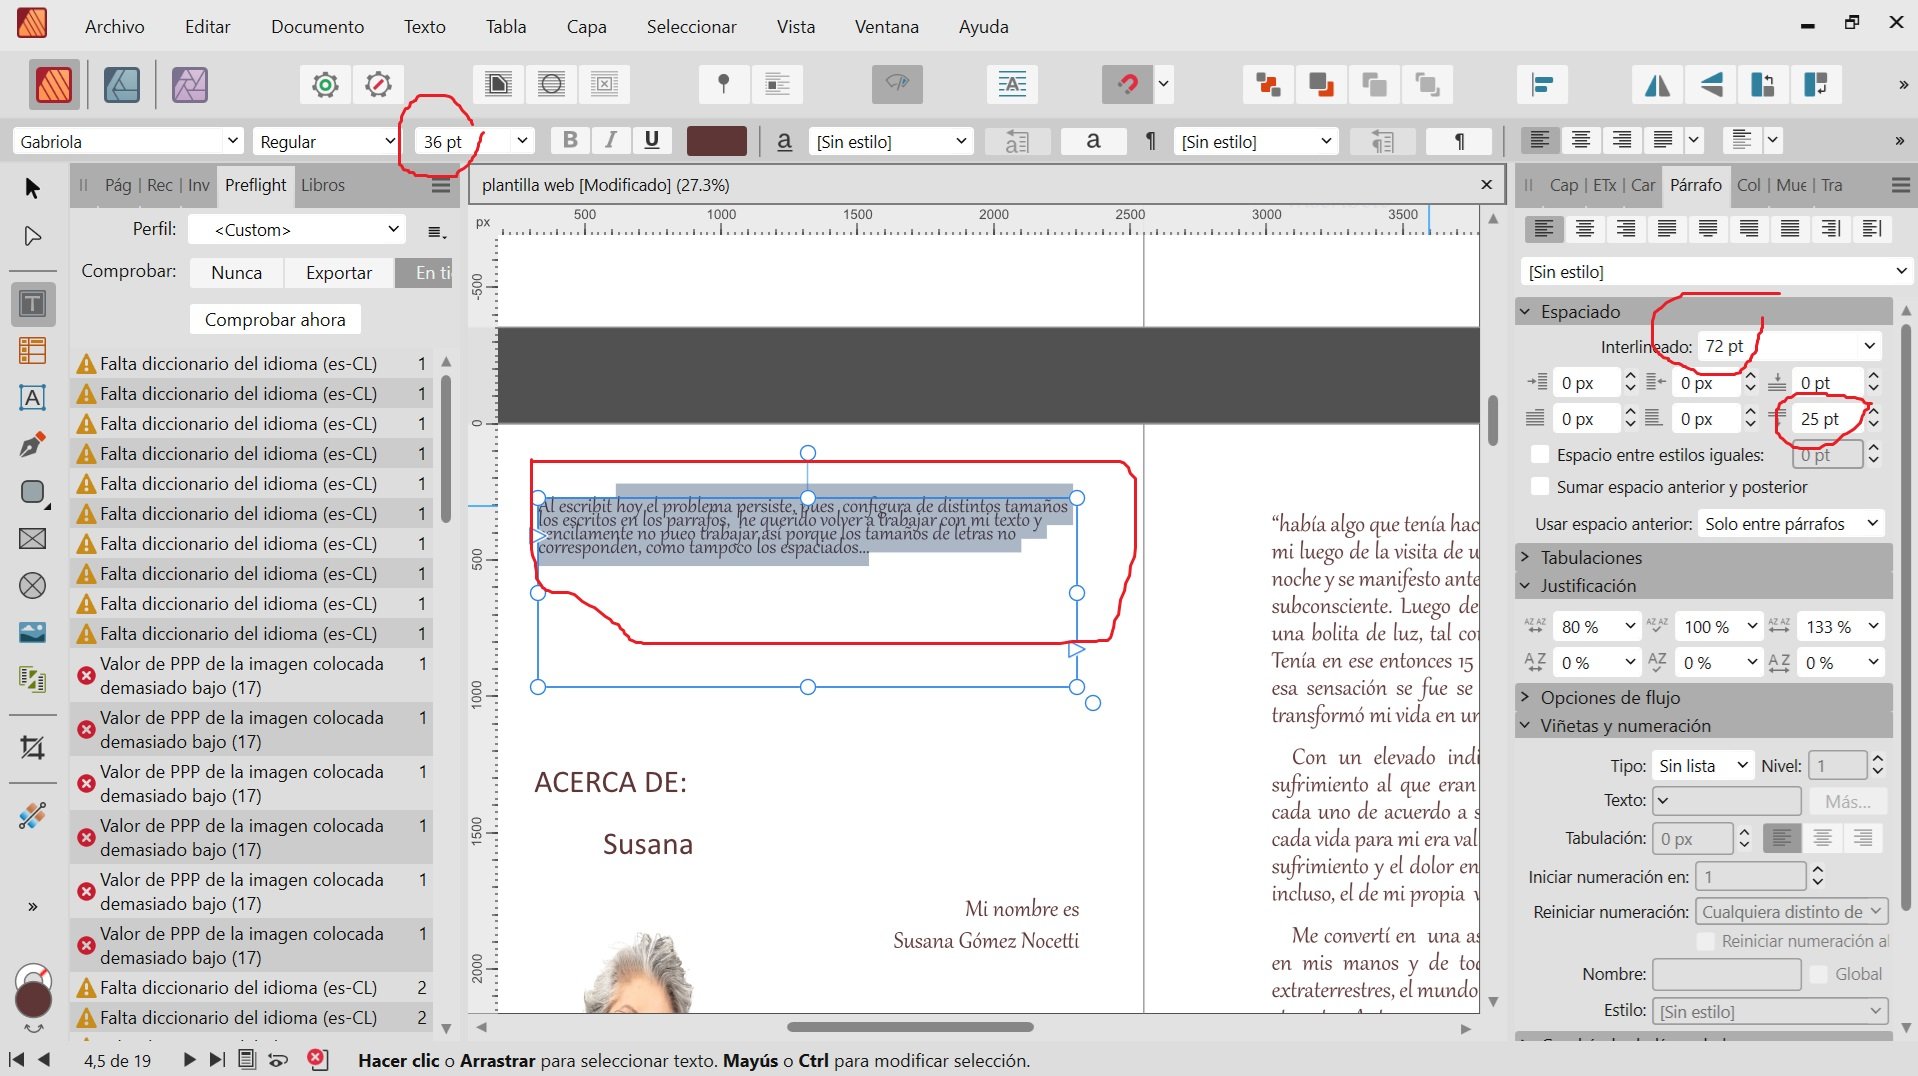This screenshot has width=1918, height=1076.
Task: Select the Pen tool
Action: pos(32,445)
